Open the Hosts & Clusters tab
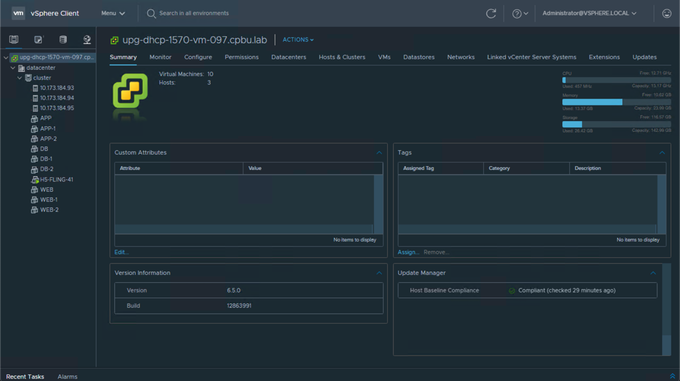Screen dimensions: 680x381 click(342, 57)
